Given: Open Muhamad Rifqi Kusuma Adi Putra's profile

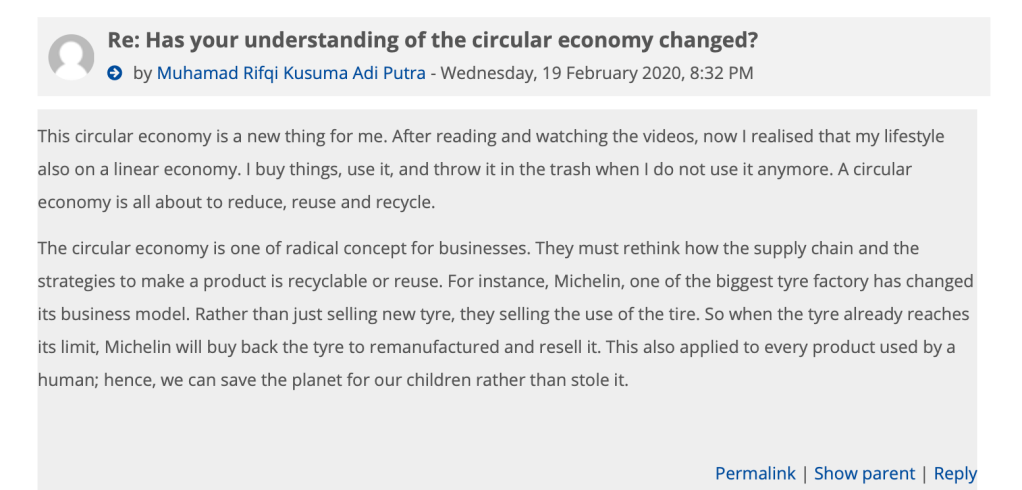Looking at the screenshot, I should click(x=291, y=73).
